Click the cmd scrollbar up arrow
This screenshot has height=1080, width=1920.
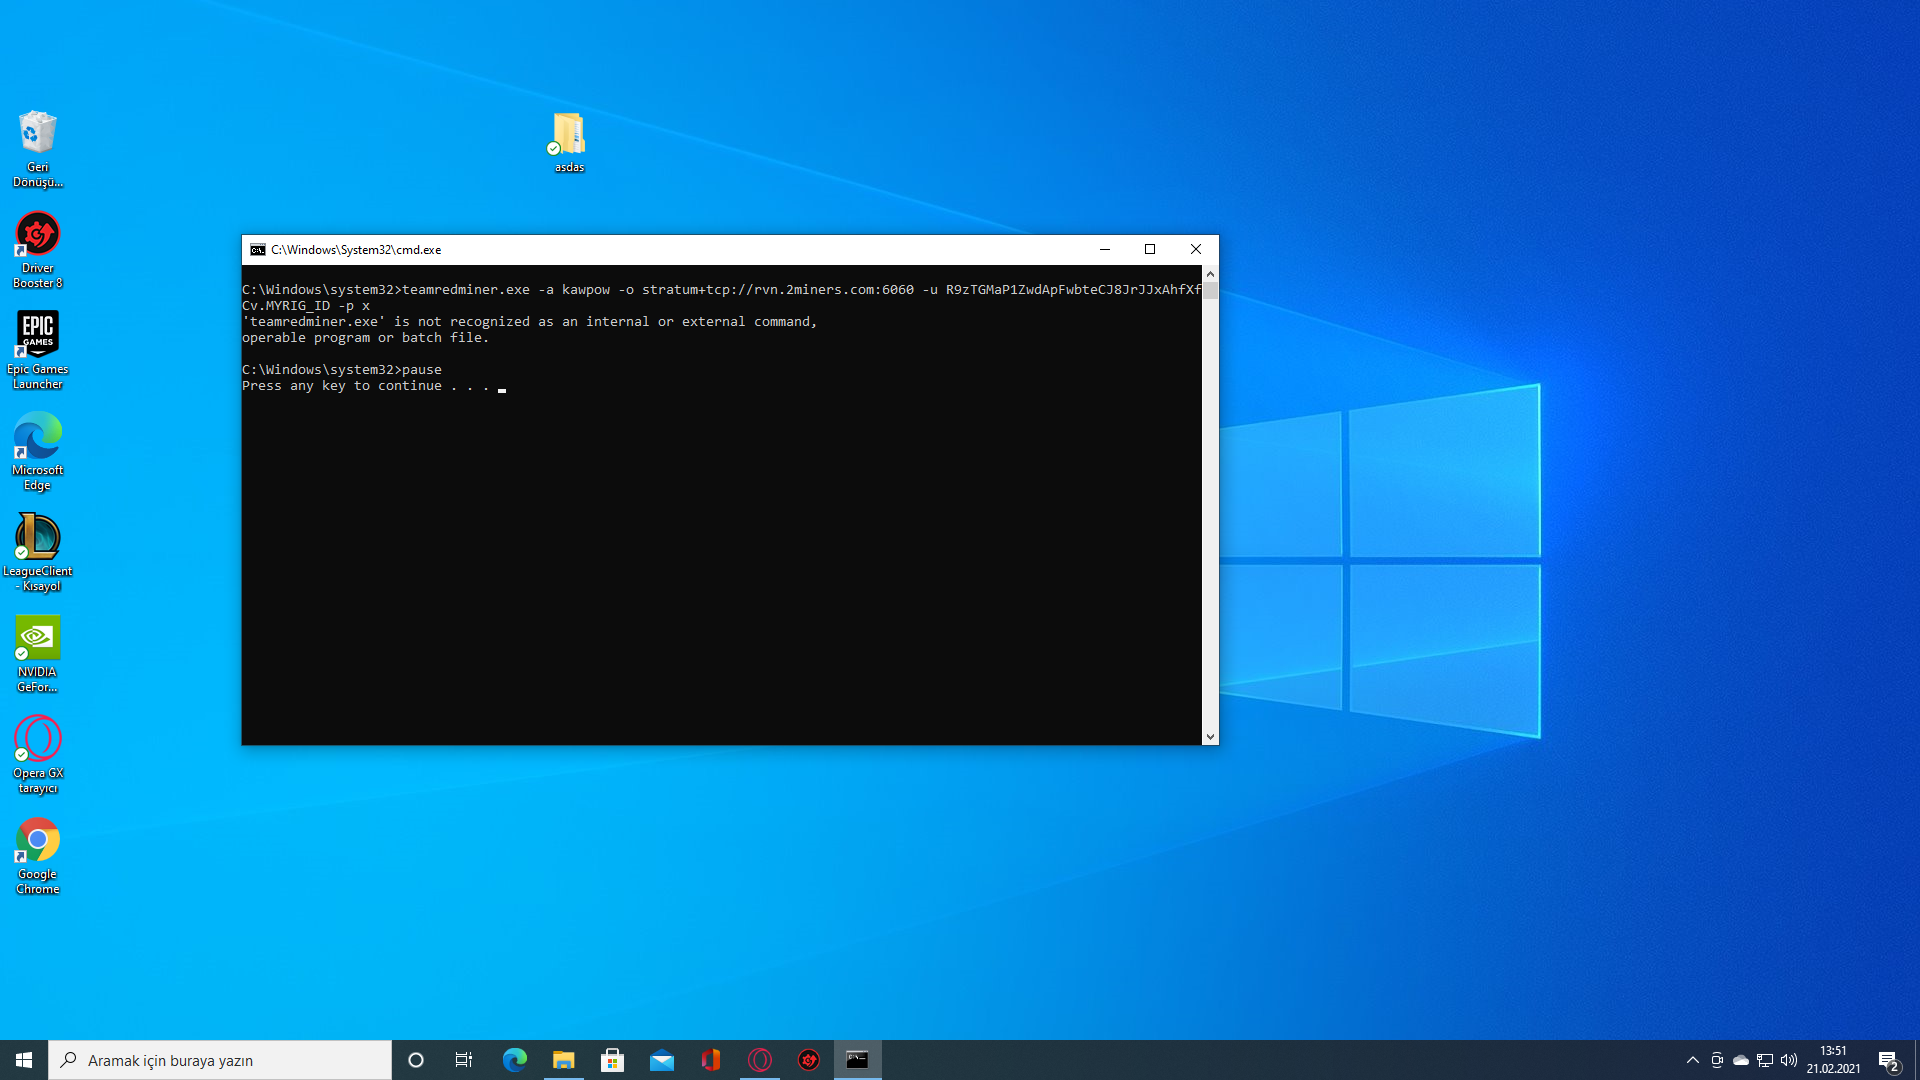(1210, 273)
